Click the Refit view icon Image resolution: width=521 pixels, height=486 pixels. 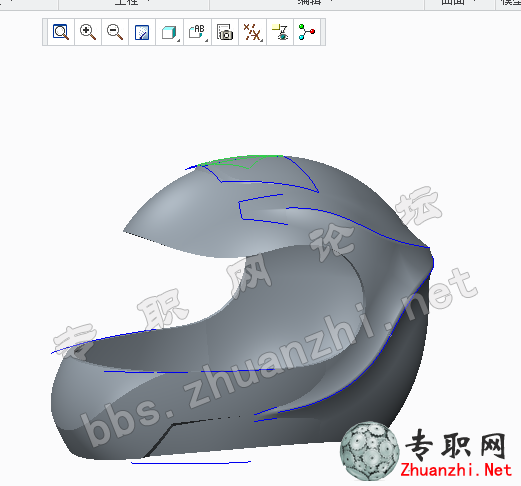61,32
